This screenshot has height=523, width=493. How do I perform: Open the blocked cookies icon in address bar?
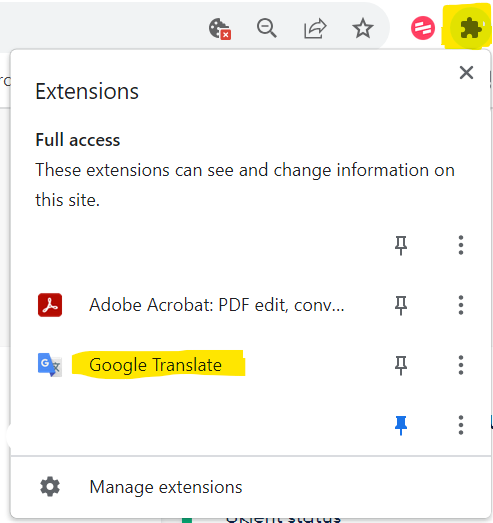click(219, 29)
